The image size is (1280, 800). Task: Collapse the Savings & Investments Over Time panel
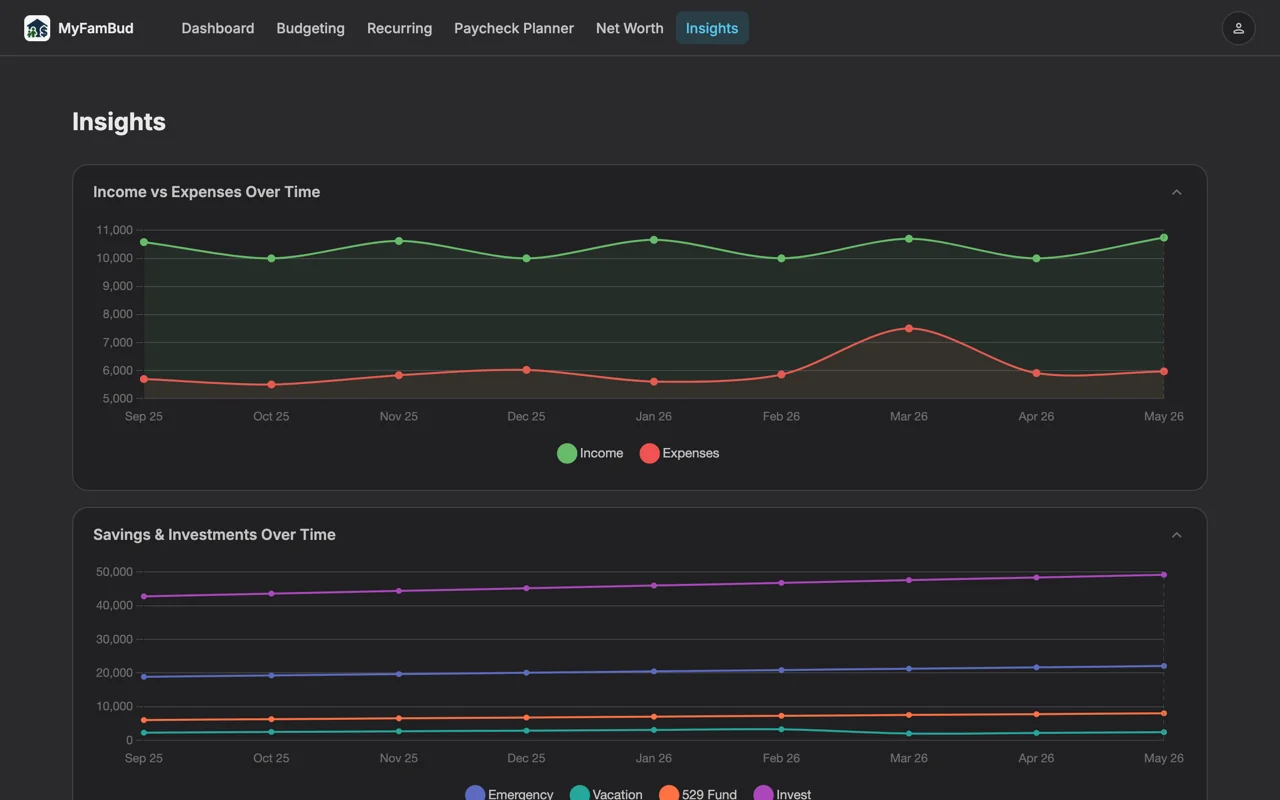(x=1176, y=535)
